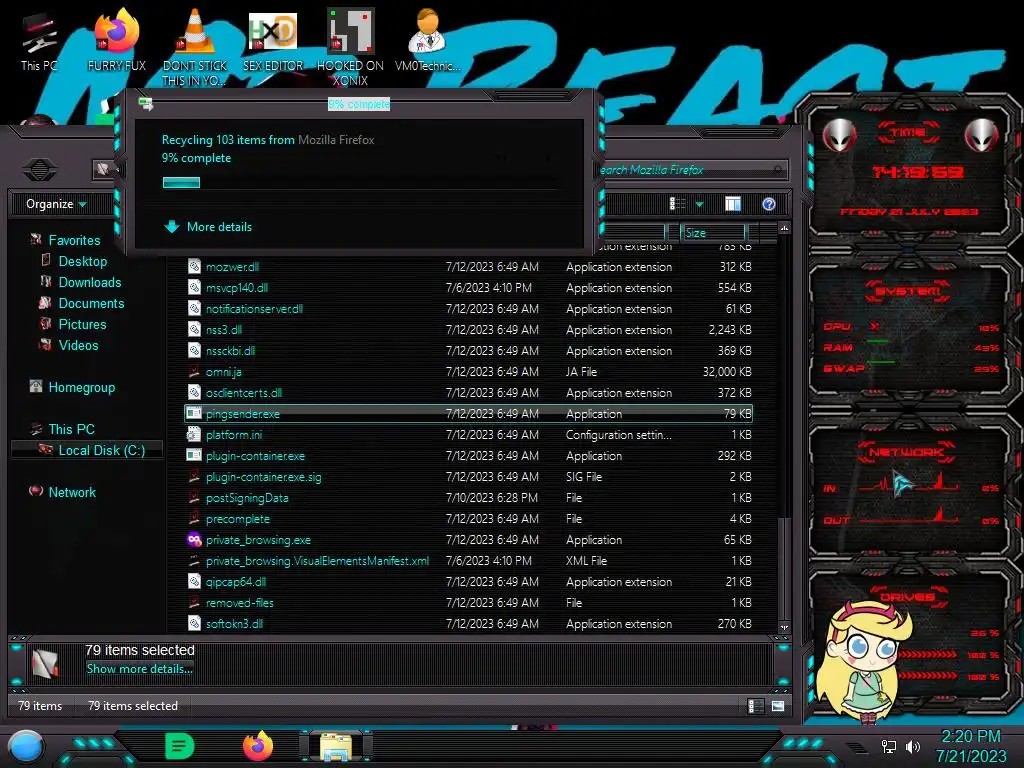Viewport: 1024px width, 768px height.
Task: Select the pingsender.exe file
Action: point(468,413)
